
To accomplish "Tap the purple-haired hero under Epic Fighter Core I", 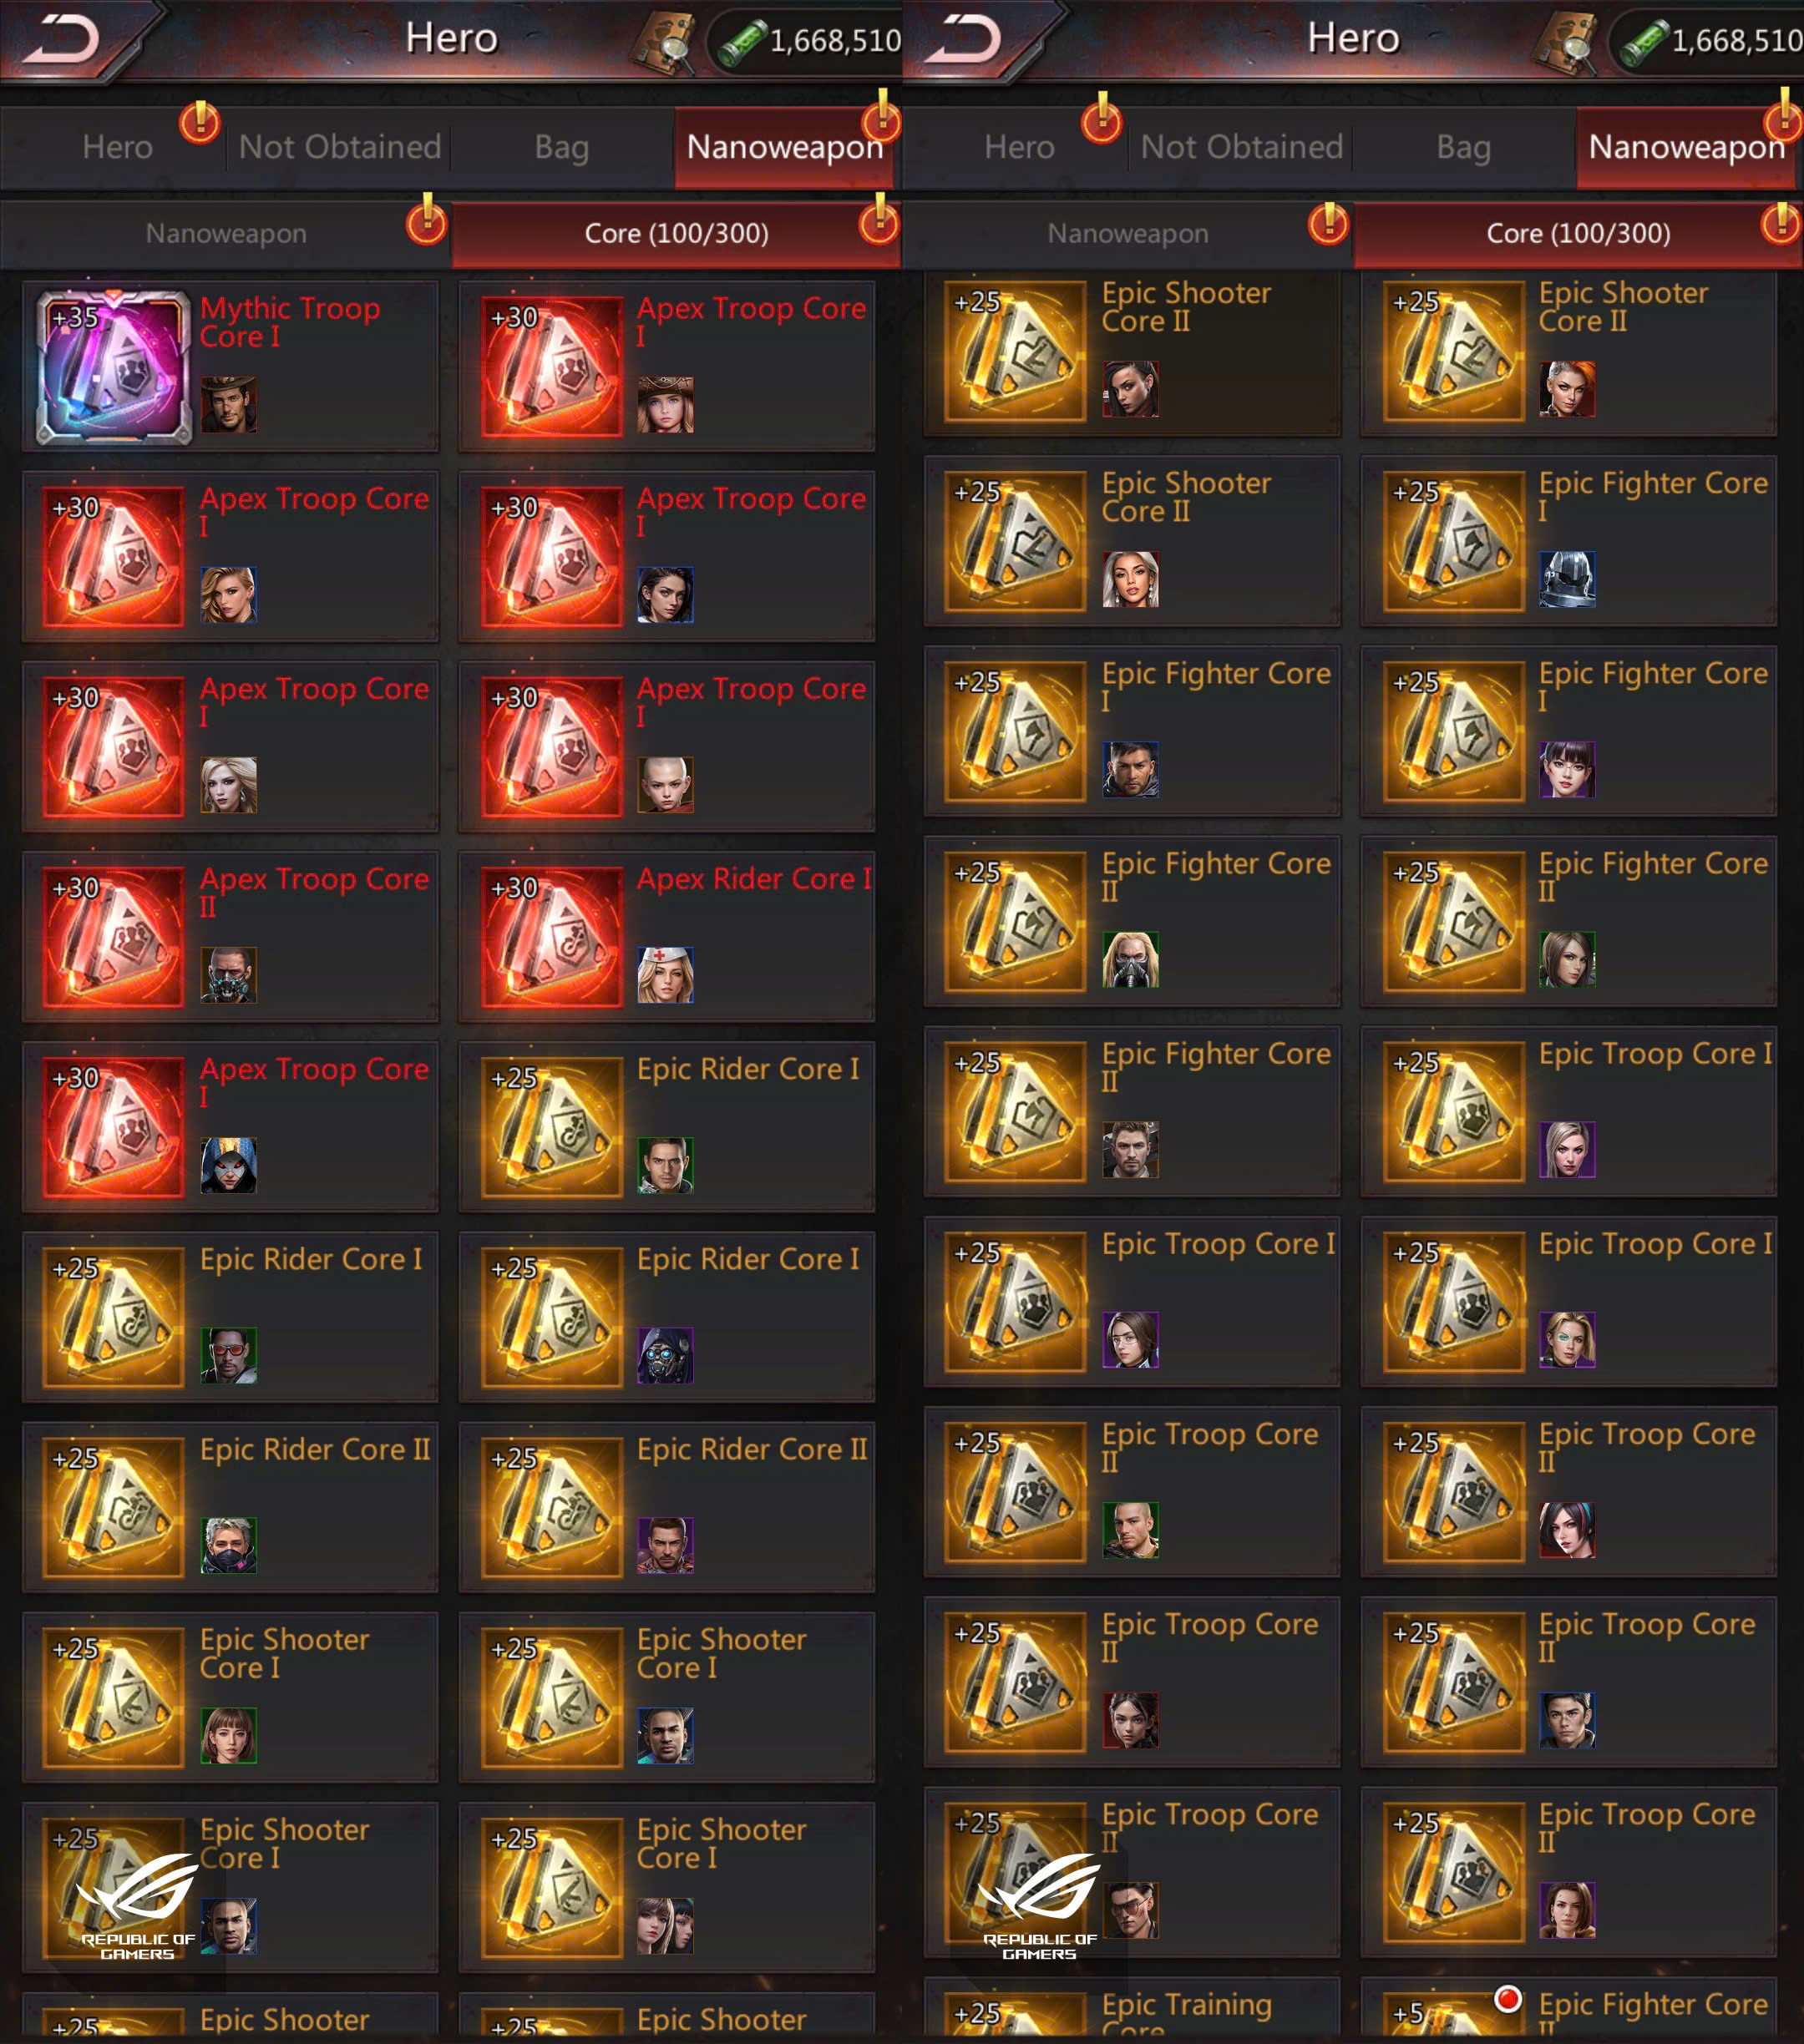I will tap(1567, 769).
